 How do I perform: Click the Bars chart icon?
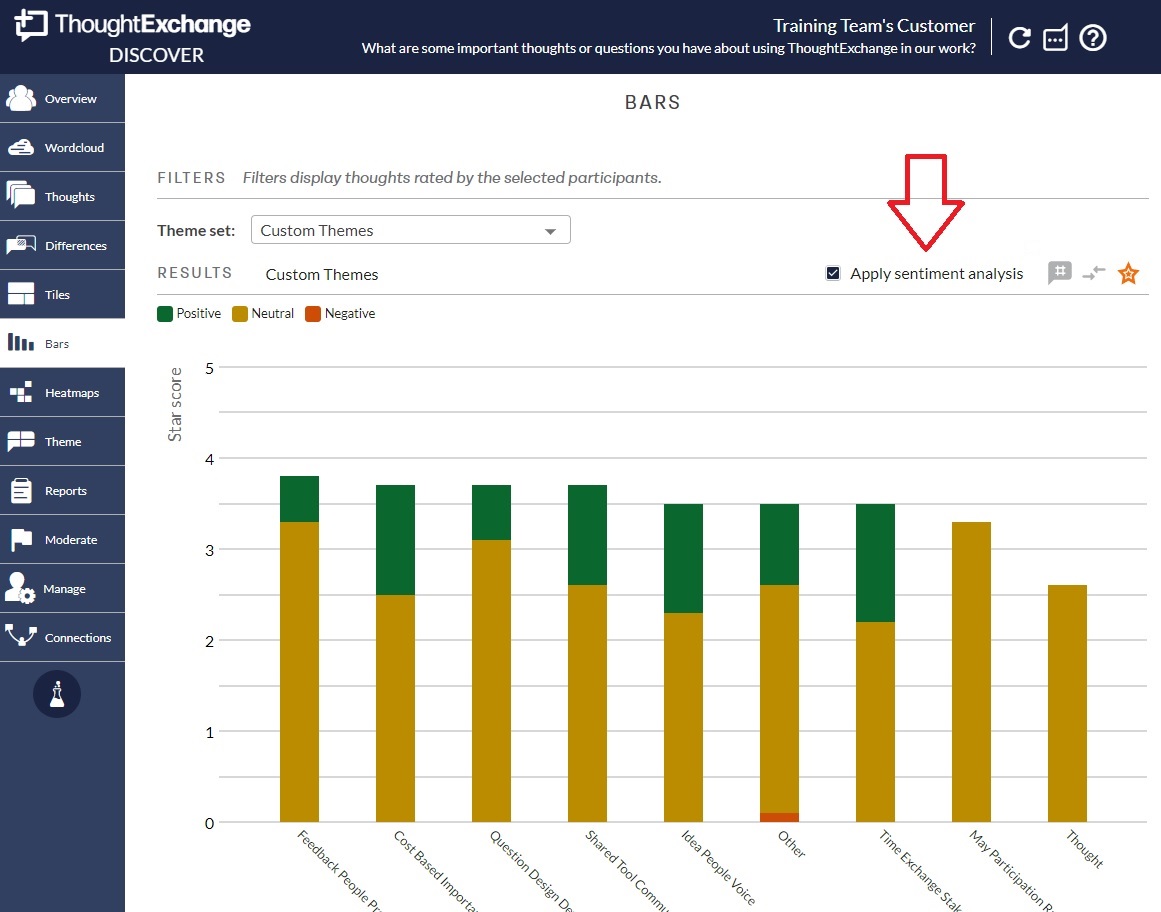pos(21,342)
